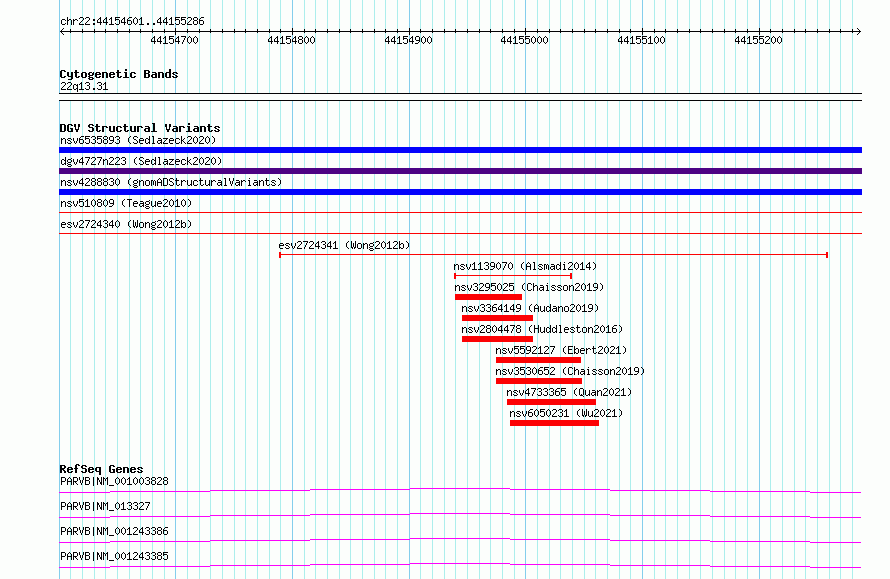Open variant nsv5592127 (Ebert2021) label
This screenshot has height=579, width=890.
coord(561,350)
